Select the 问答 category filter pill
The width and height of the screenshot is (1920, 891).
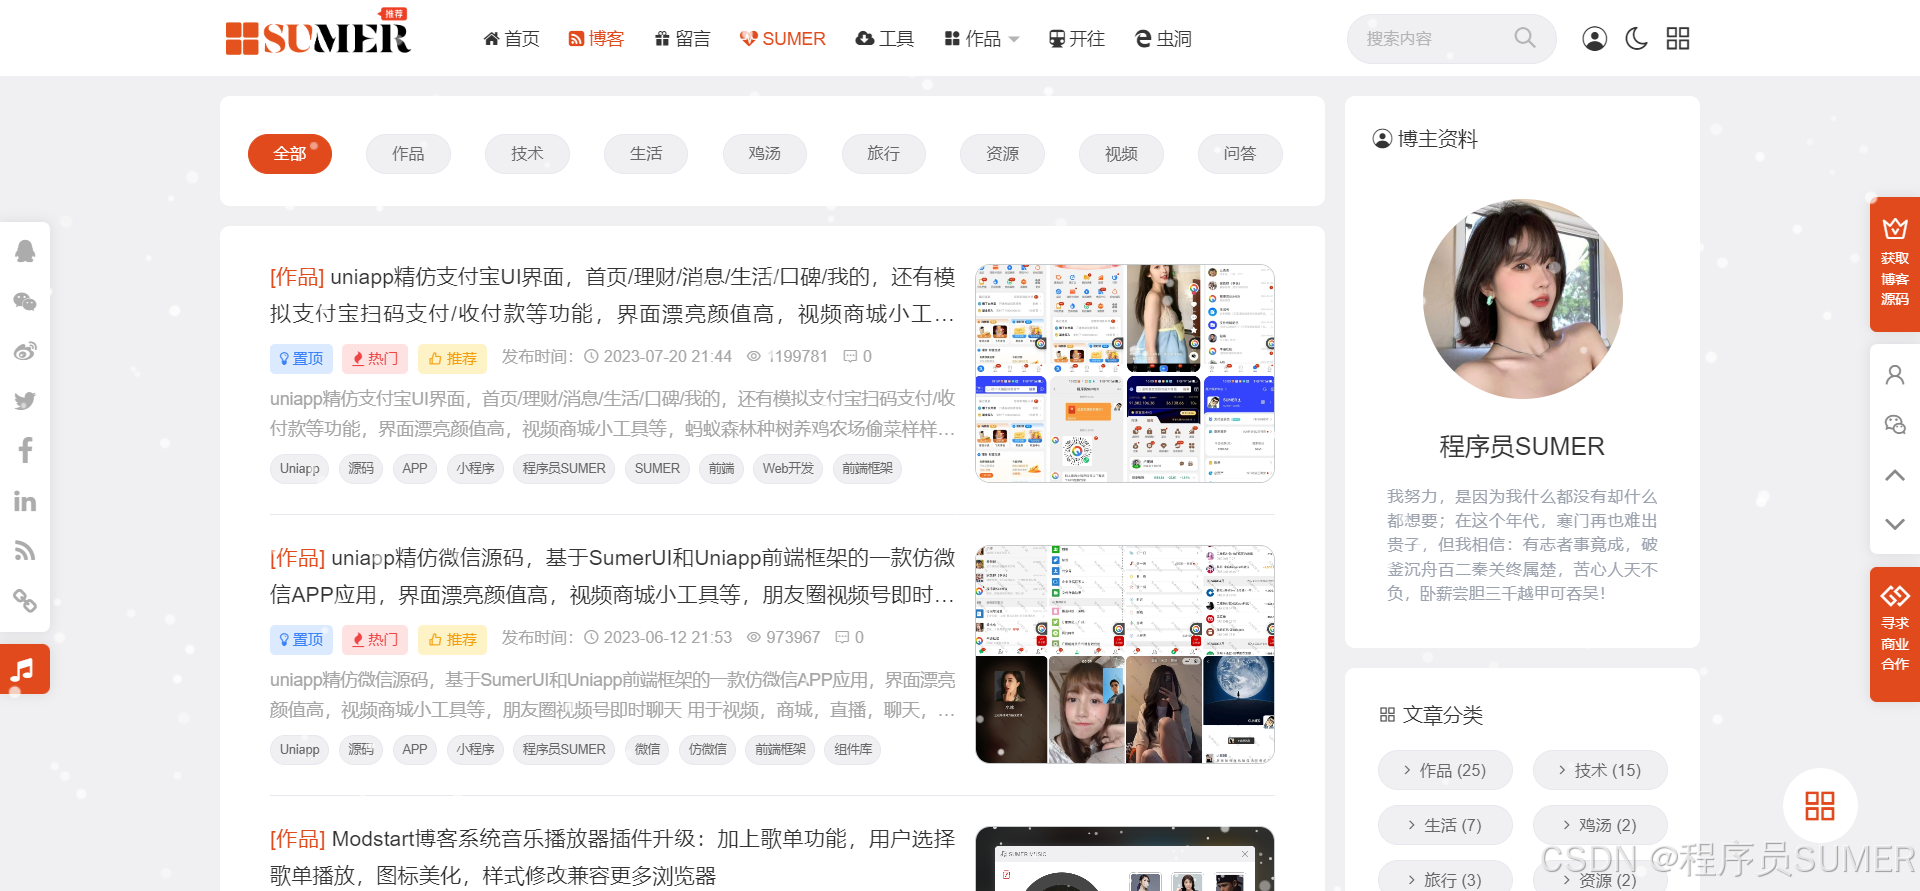(1240, 154)
